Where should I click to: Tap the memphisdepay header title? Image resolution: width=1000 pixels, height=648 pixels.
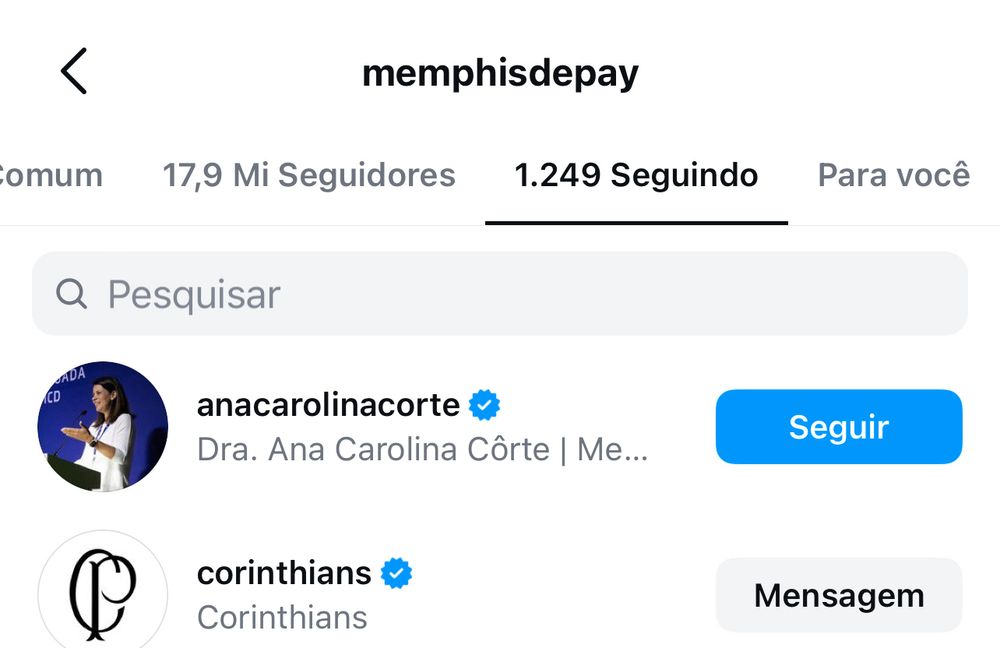click(x=501, y=73)
